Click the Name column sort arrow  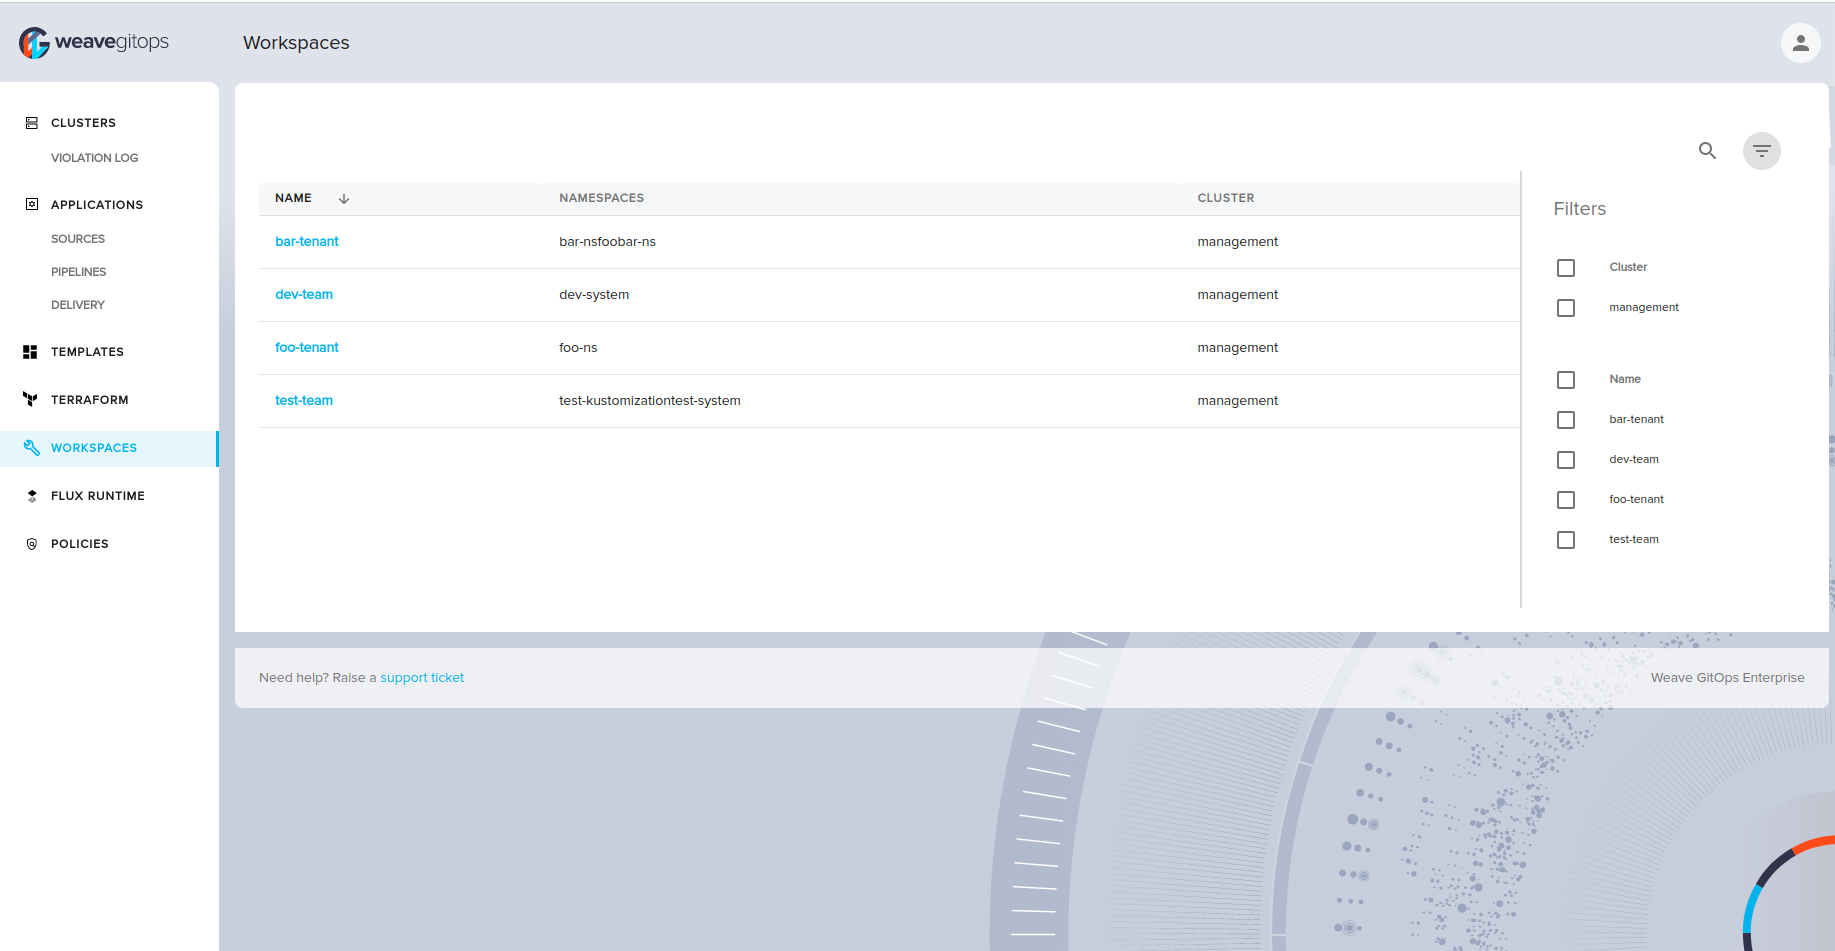(x=344, y=199)
